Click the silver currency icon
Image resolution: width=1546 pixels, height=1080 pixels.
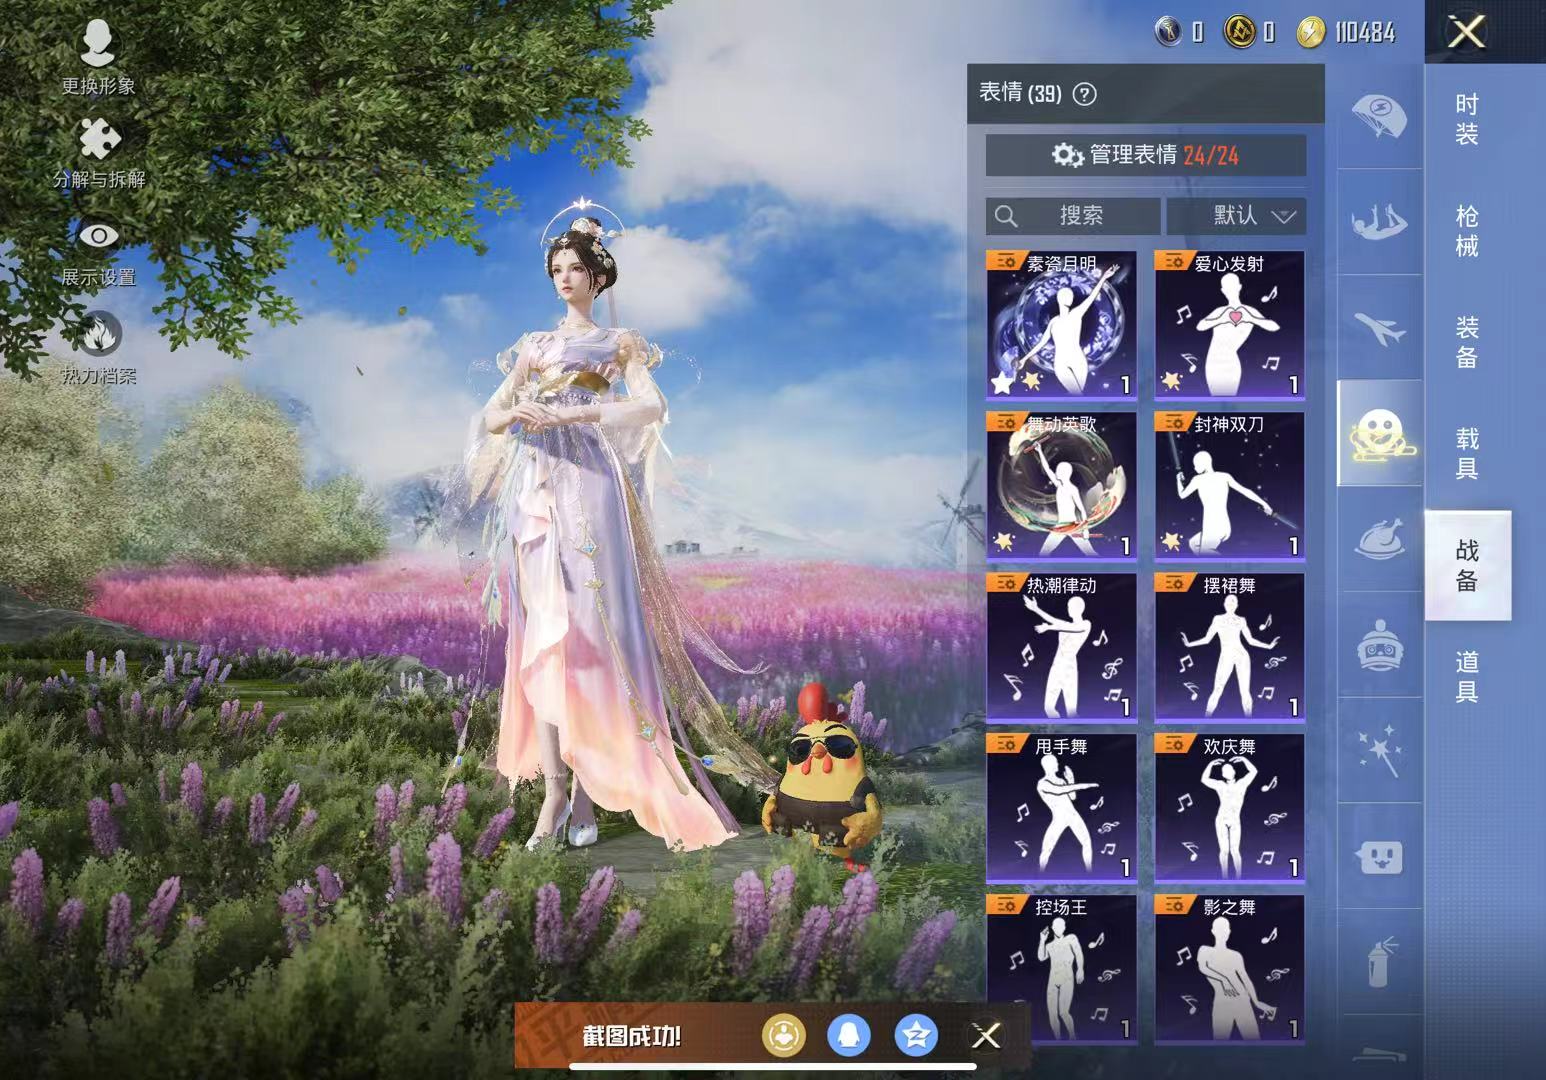pos(1168,32)
